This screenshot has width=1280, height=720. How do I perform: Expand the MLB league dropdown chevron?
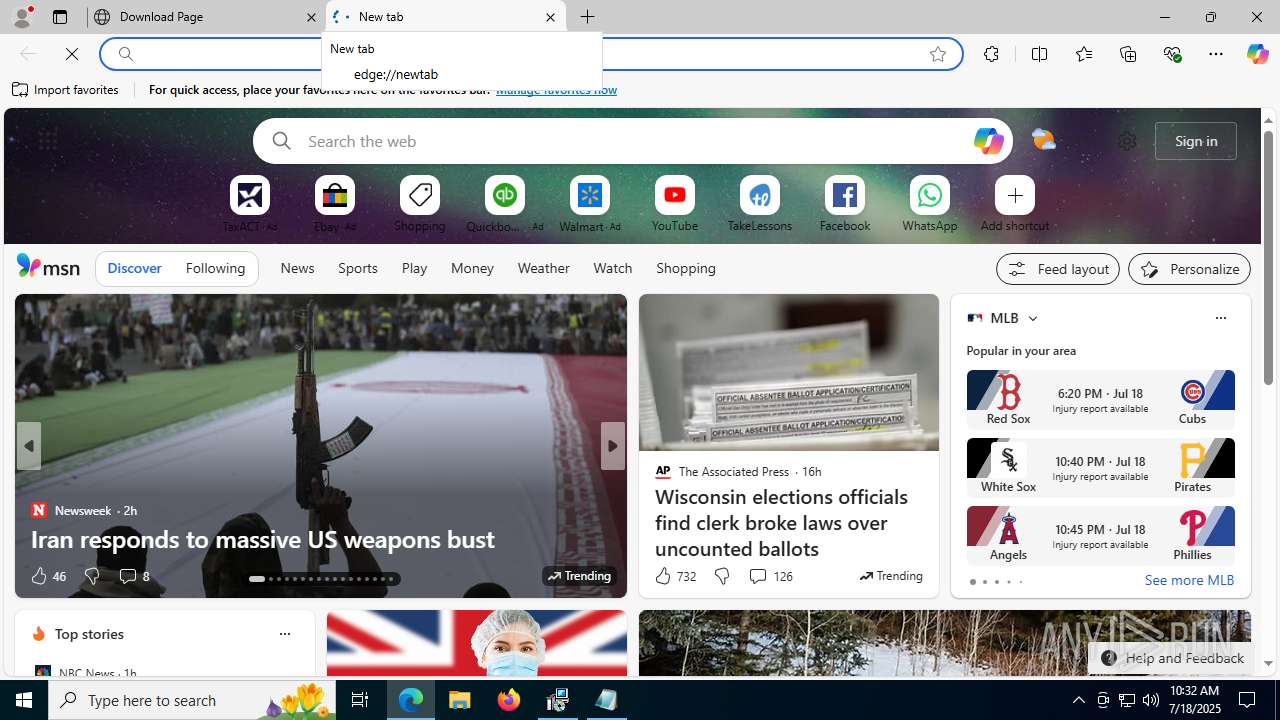point(1032,318)
